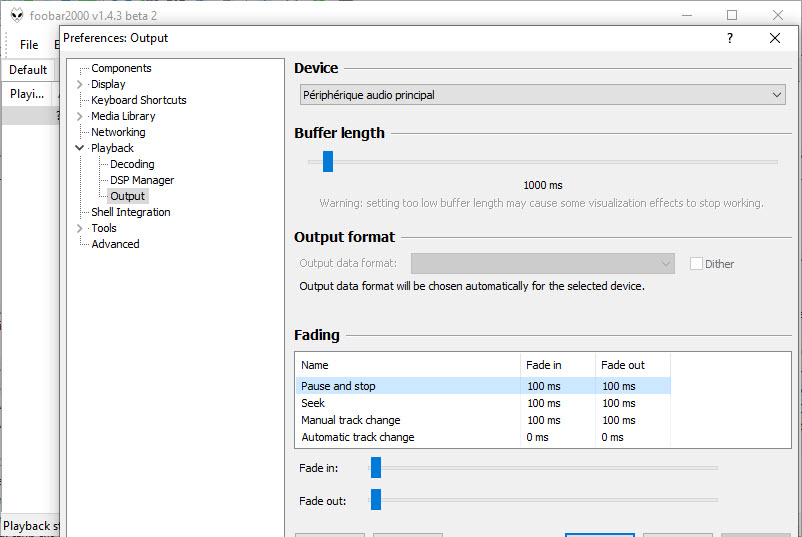This screenshot has width=802, height=537.
Task: Select the Manual track change row
Action: [x=483, y=420]
